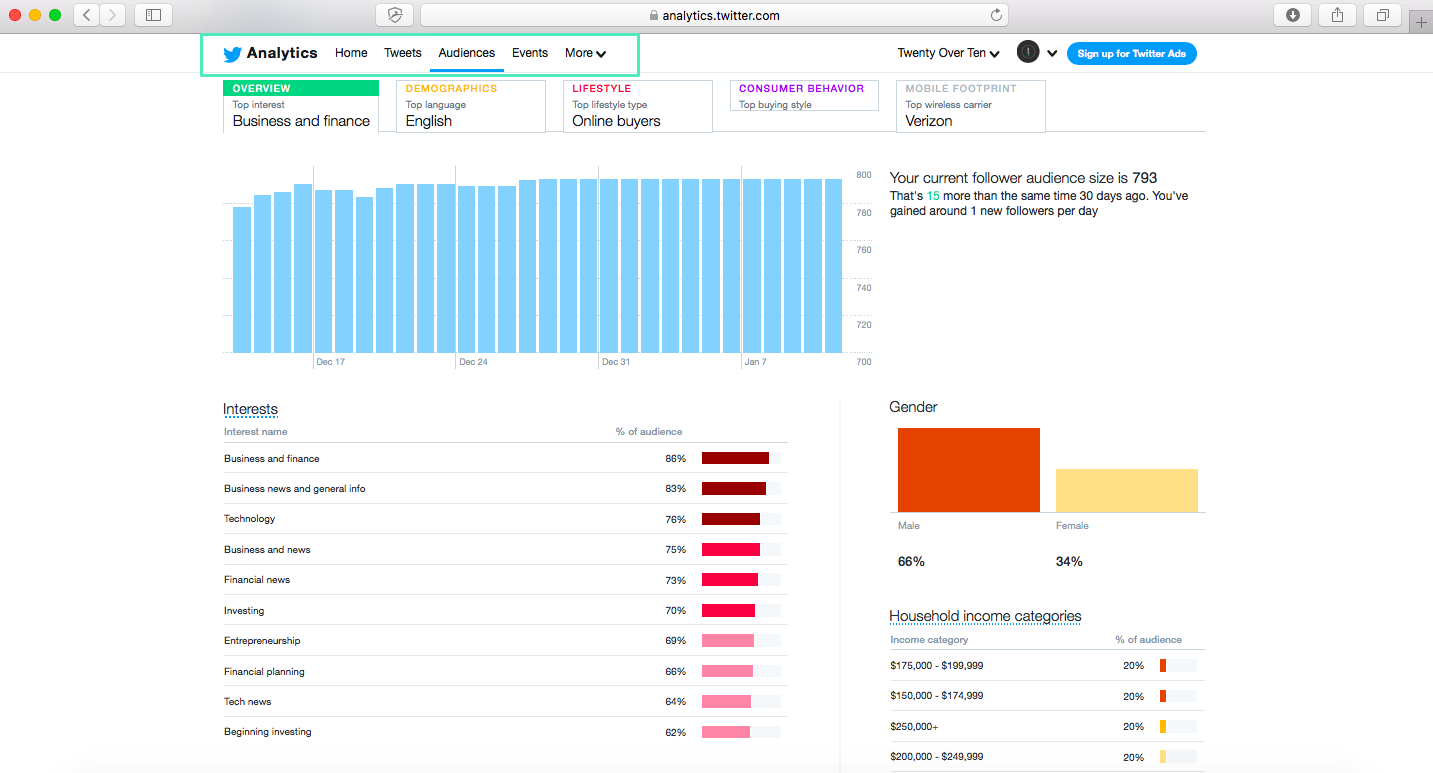Screen dimensions: 1433x773
Task: Click the privacy shield icon
Action: point(395,15)
